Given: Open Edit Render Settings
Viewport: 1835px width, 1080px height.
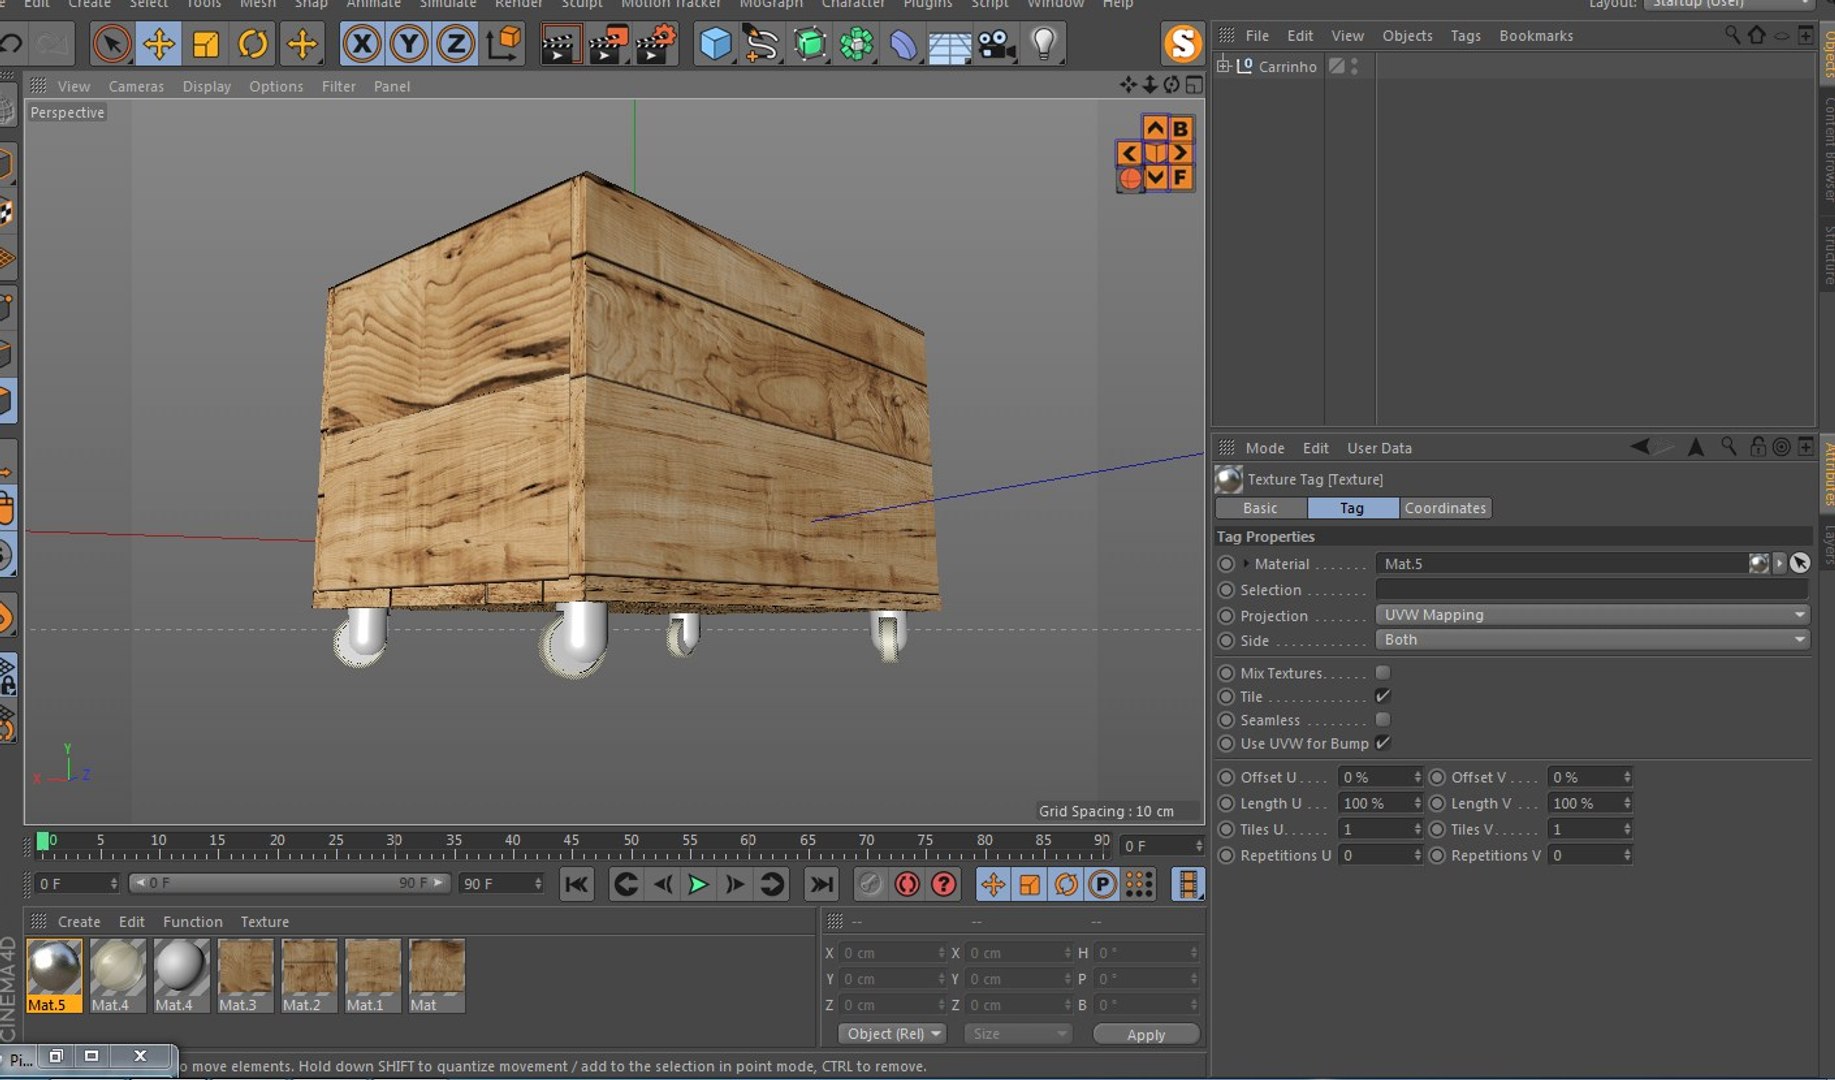Looking at the screenshot, I should click(654, 44).
